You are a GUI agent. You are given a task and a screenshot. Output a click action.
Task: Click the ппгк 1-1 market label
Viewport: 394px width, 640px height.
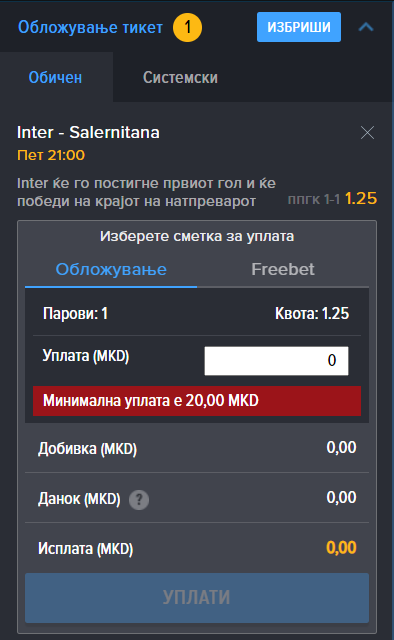(314, 200)
